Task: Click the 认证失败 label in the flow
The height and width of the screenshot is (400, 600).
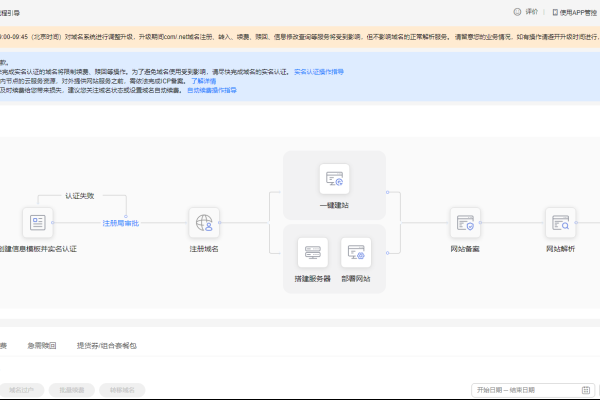Action: tap(79, 196)
